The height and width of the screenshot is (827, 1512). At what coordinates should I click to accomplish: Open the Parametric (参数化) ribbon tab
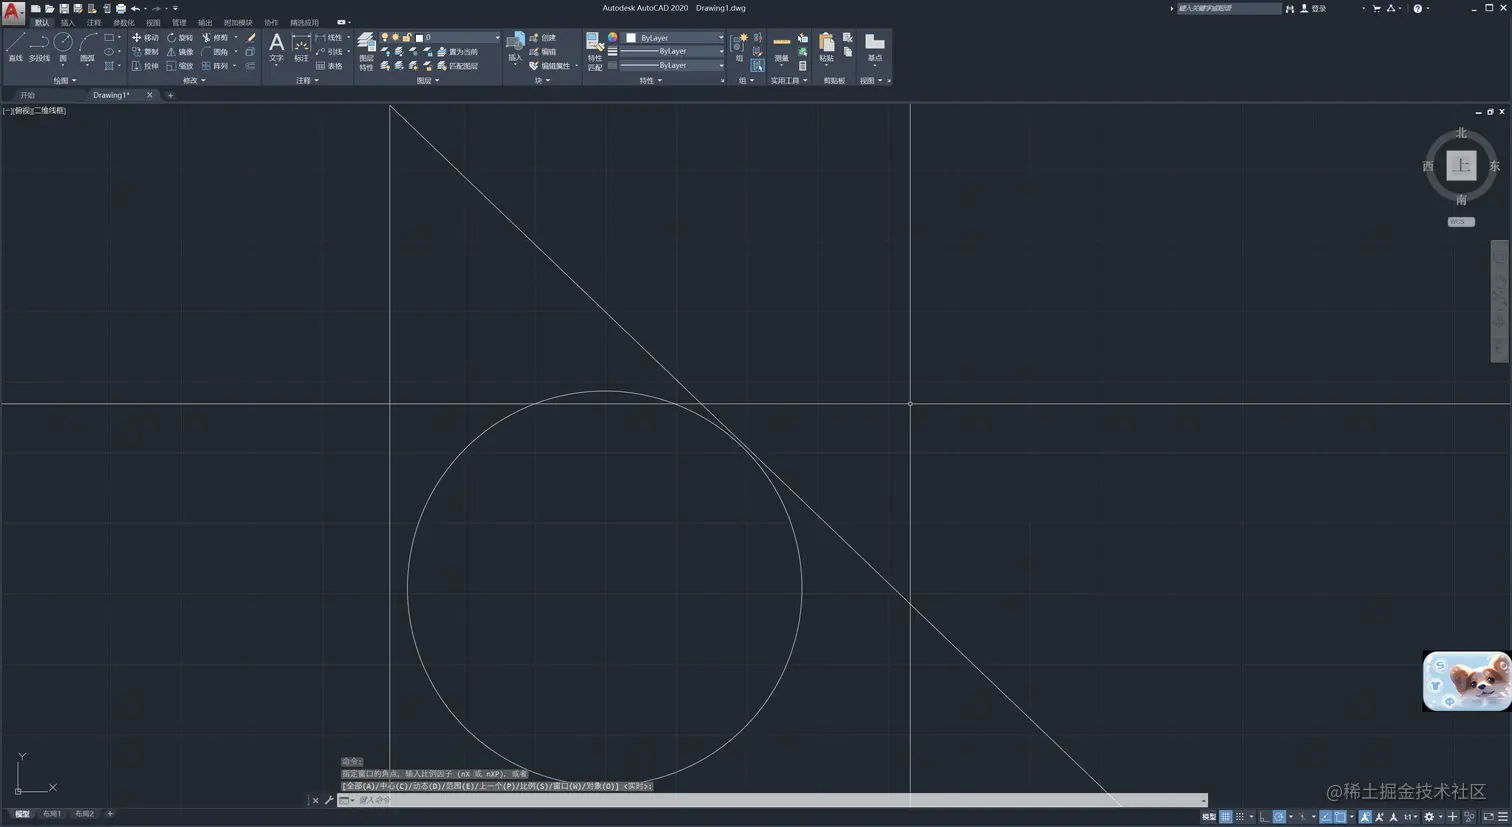click(123, 22)
